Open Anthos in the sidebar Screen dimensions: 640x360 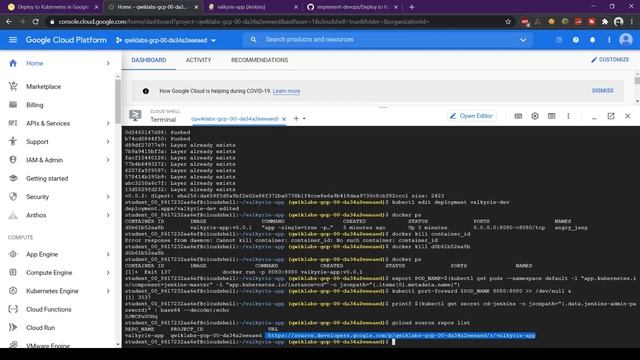point(36,215)
